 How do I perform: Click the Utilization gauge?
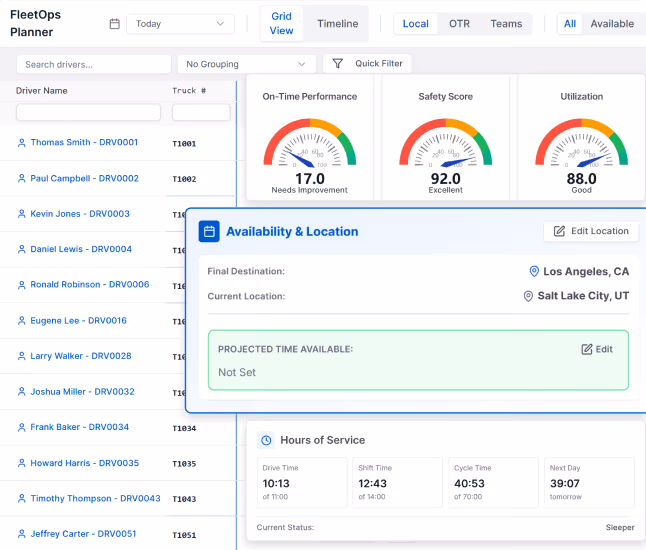[581, 143]
